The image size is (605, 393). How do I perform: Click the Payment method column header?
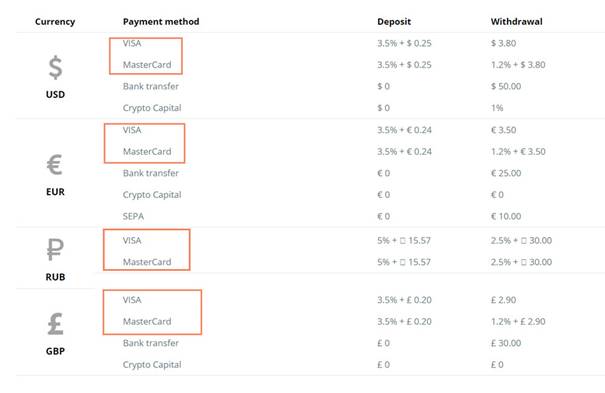tap(161, 22)
